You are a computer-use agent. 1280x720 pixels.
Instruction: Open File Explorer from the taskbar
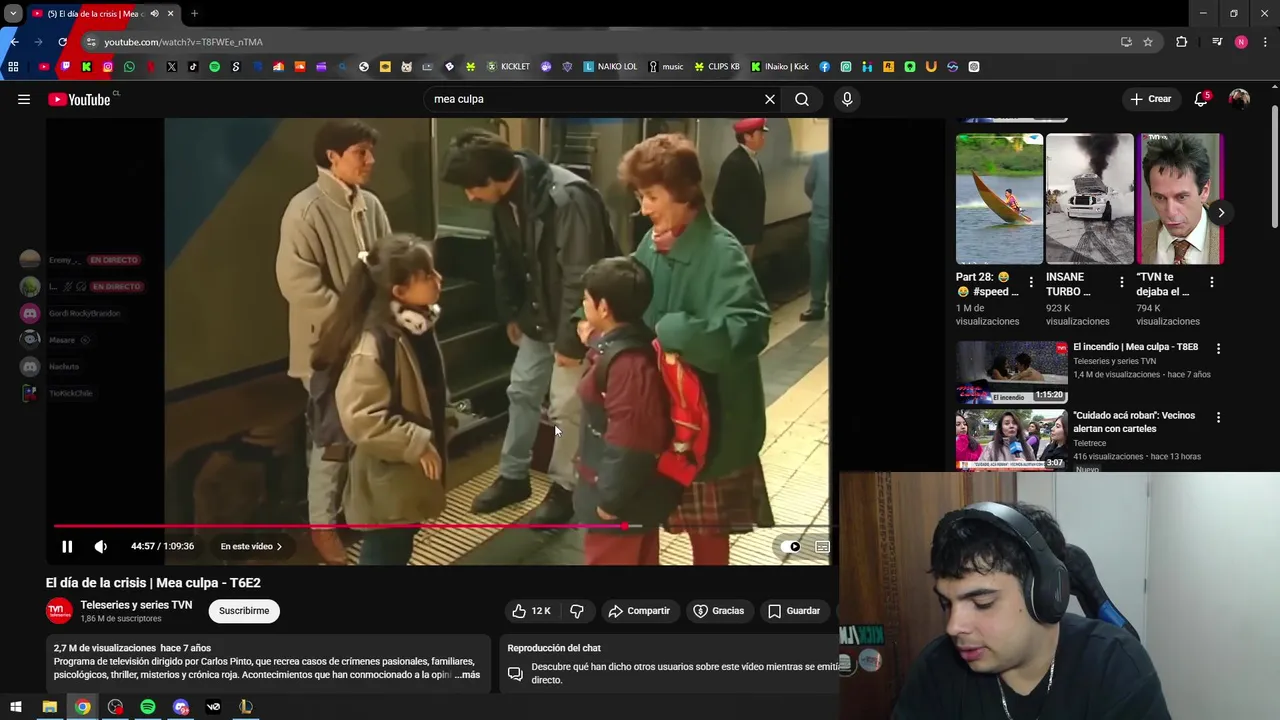(x=49, y=707)
